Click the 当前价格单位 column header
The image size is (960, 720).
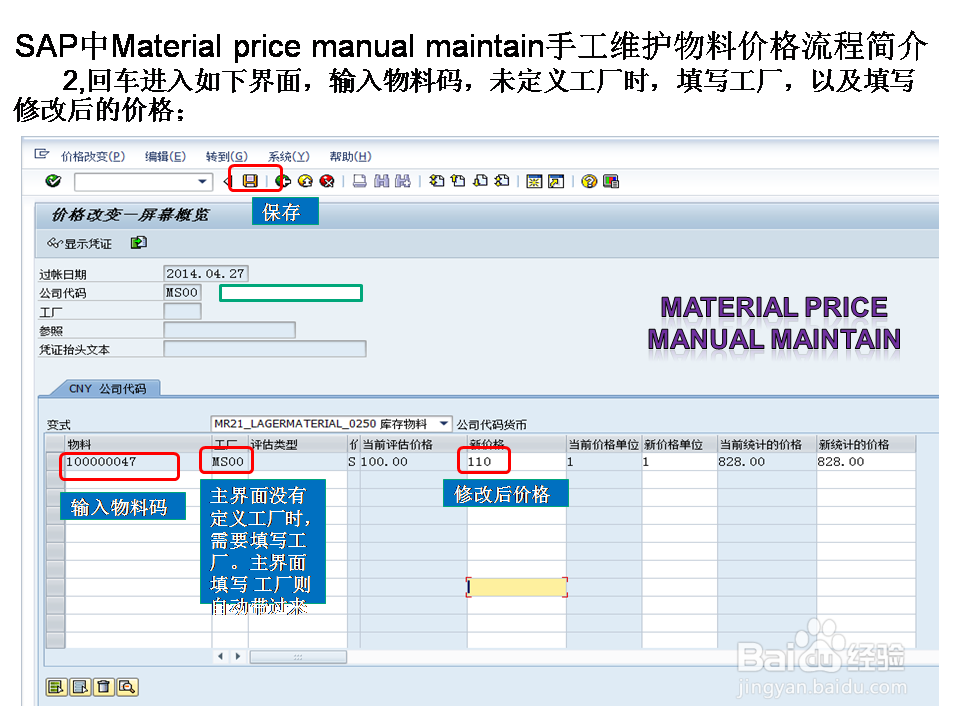click(604, 444)
